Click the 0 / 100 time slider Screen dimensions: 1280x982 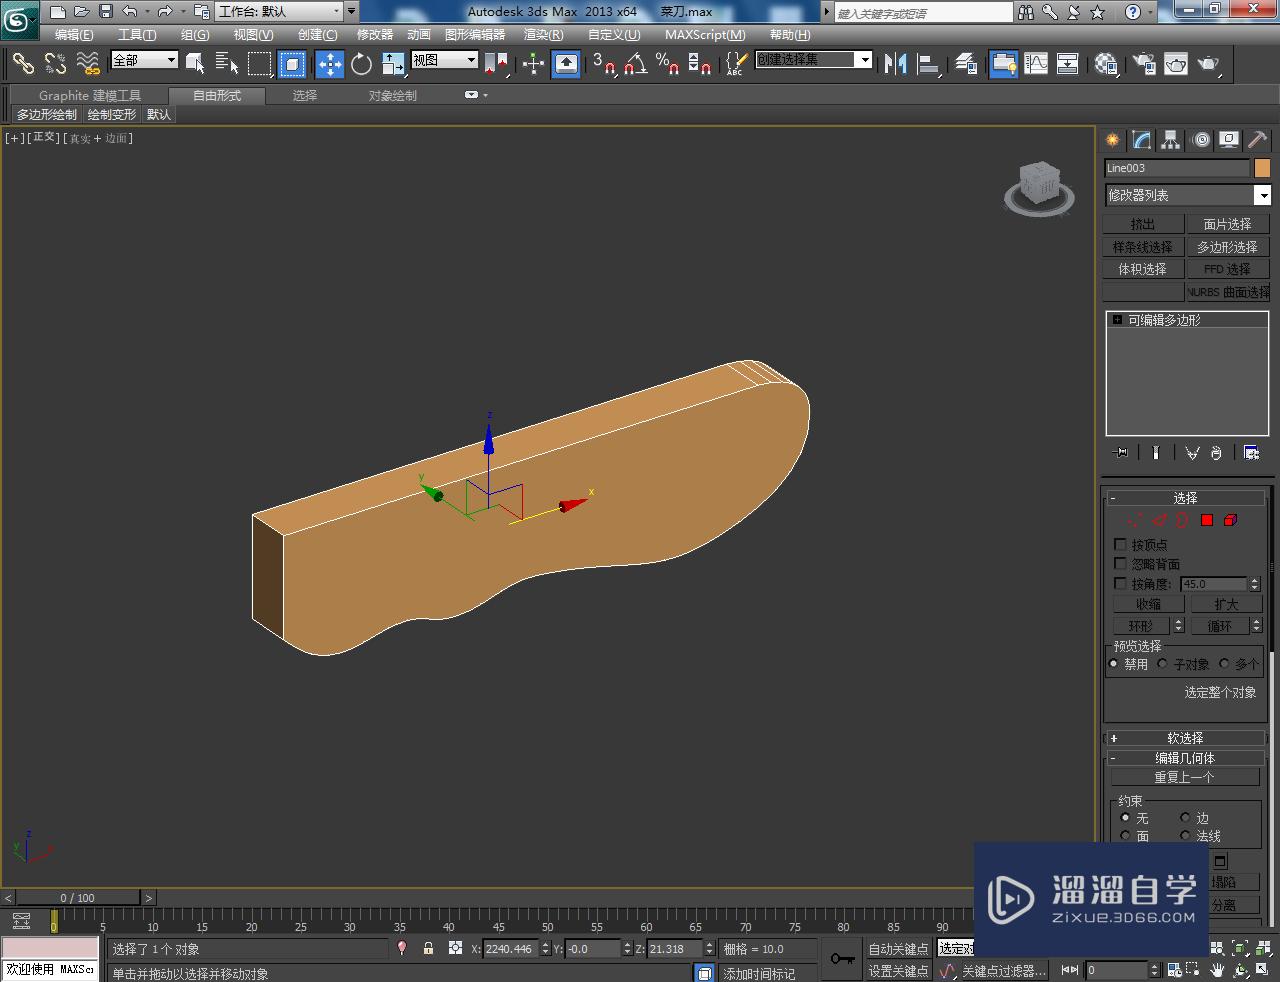(78, 898)
